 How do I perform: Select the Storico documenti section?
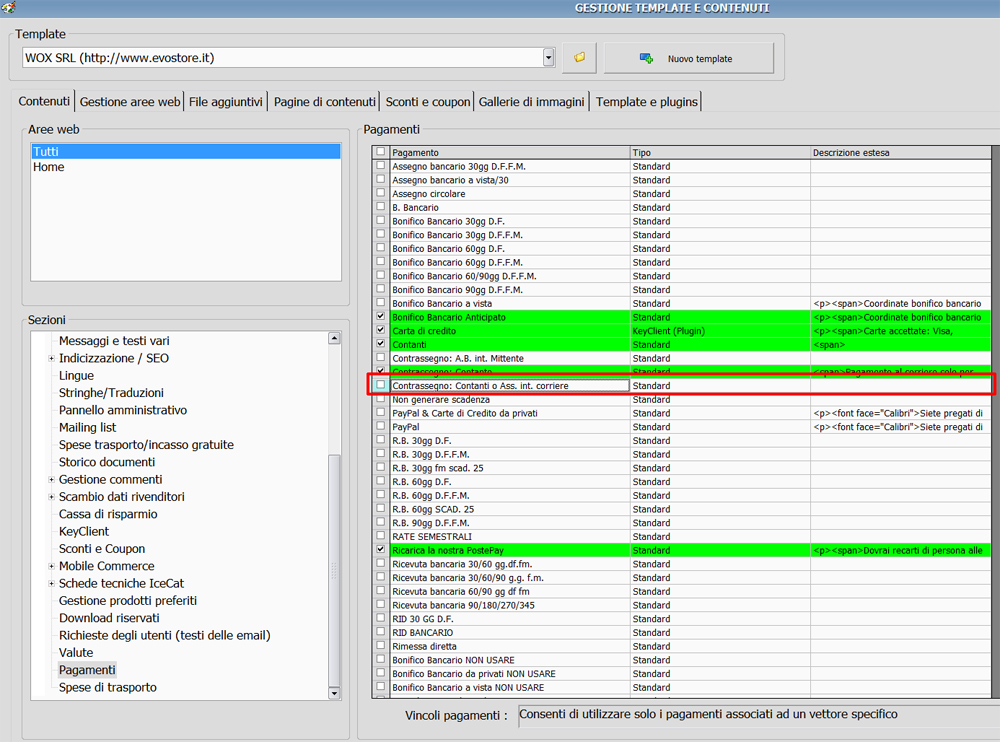coord(107,462)
